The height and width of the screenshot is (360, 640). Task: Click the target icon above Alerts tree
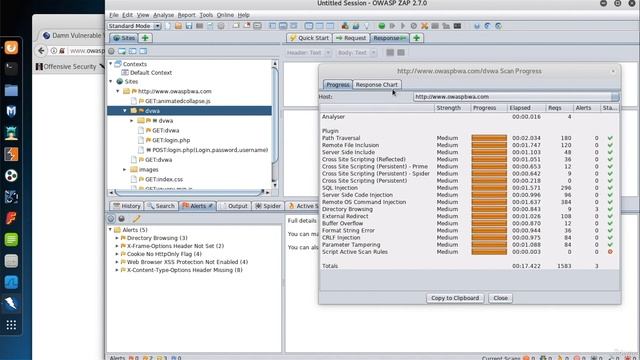[x=111, y=219]
